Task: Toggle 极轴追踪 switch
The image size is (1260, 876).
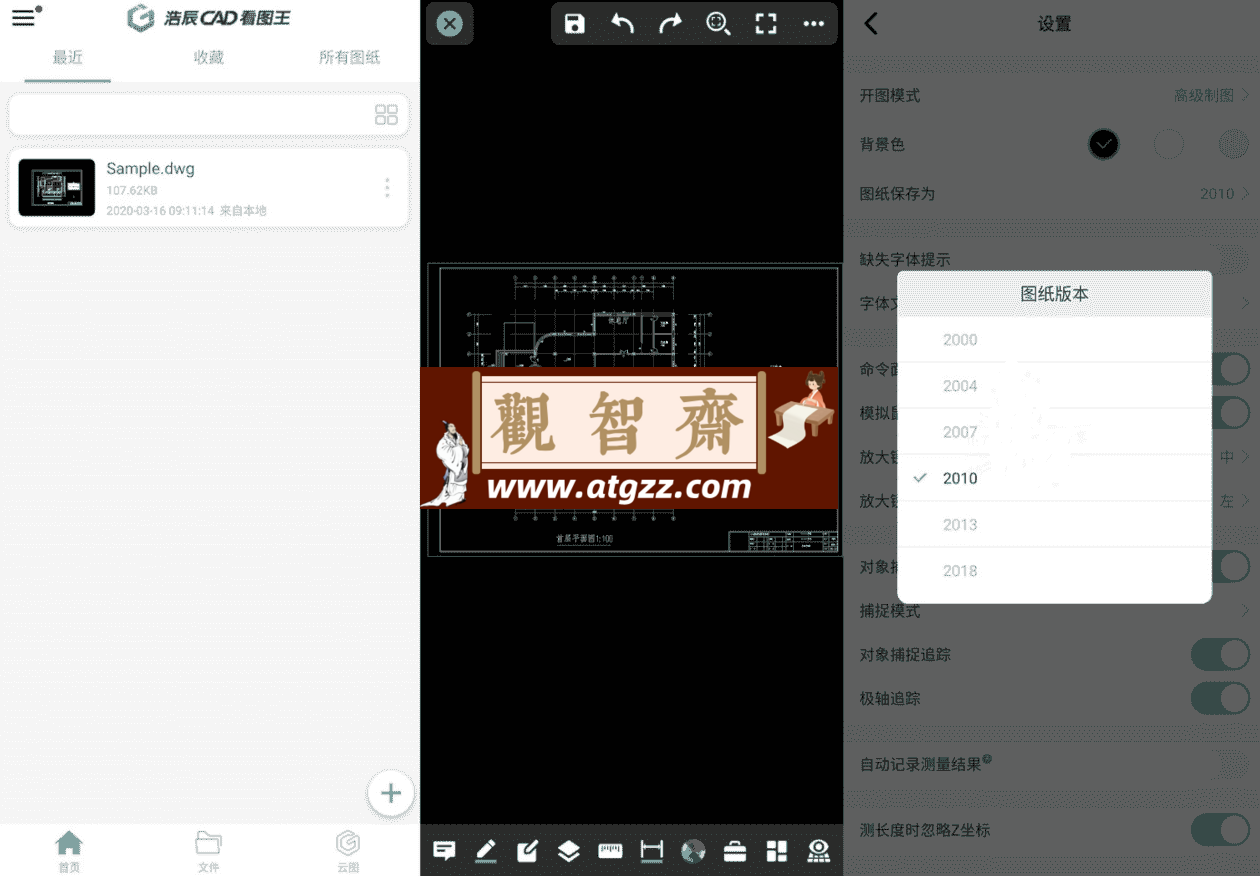Action: (1220, 698)
